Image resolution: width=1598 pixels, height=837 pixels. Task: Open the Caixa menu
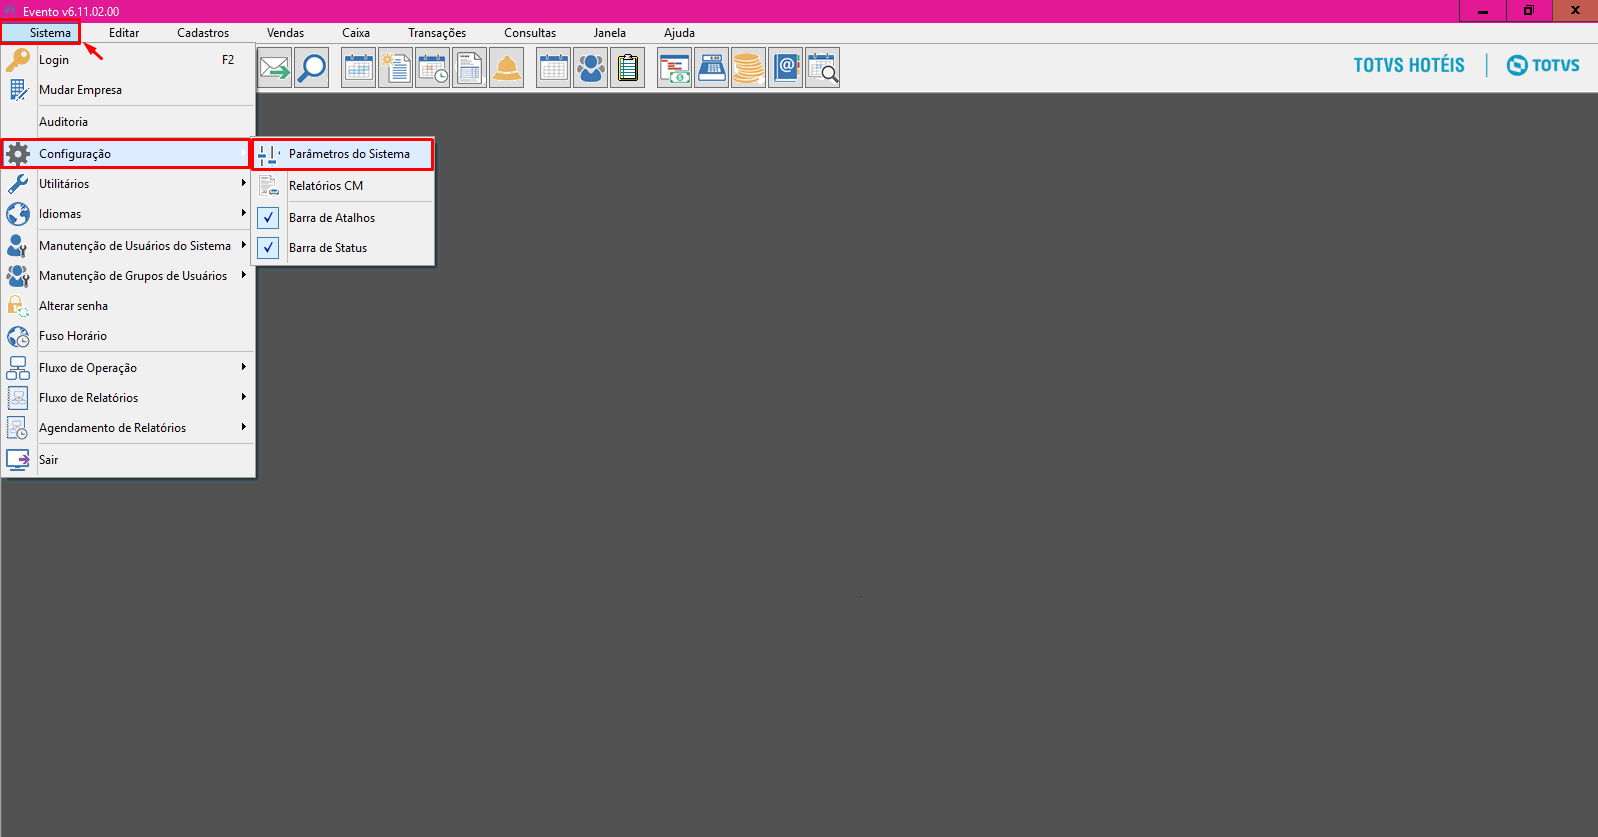[x=356, y=33]
